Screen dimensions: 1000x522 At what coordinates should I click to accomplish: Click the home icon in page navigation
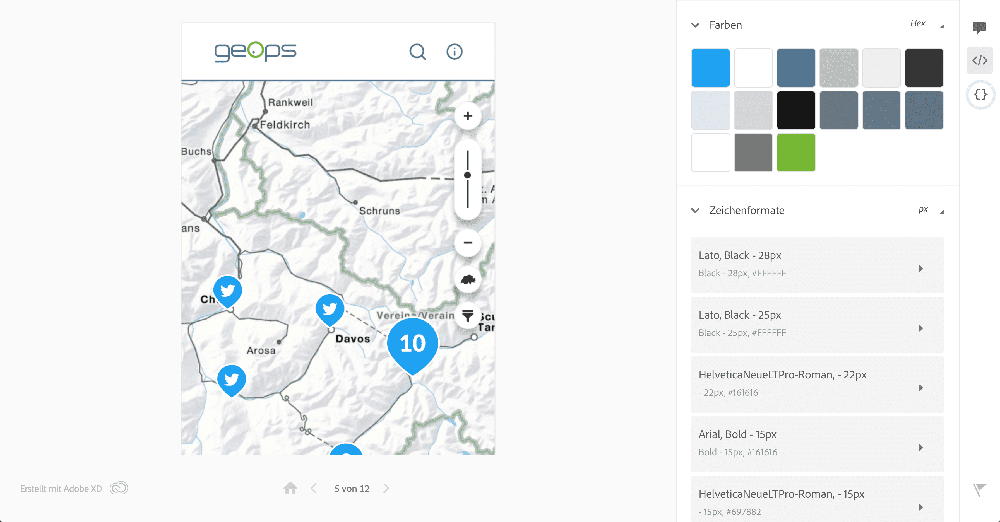pyautogui.click(x=290, y=488)
